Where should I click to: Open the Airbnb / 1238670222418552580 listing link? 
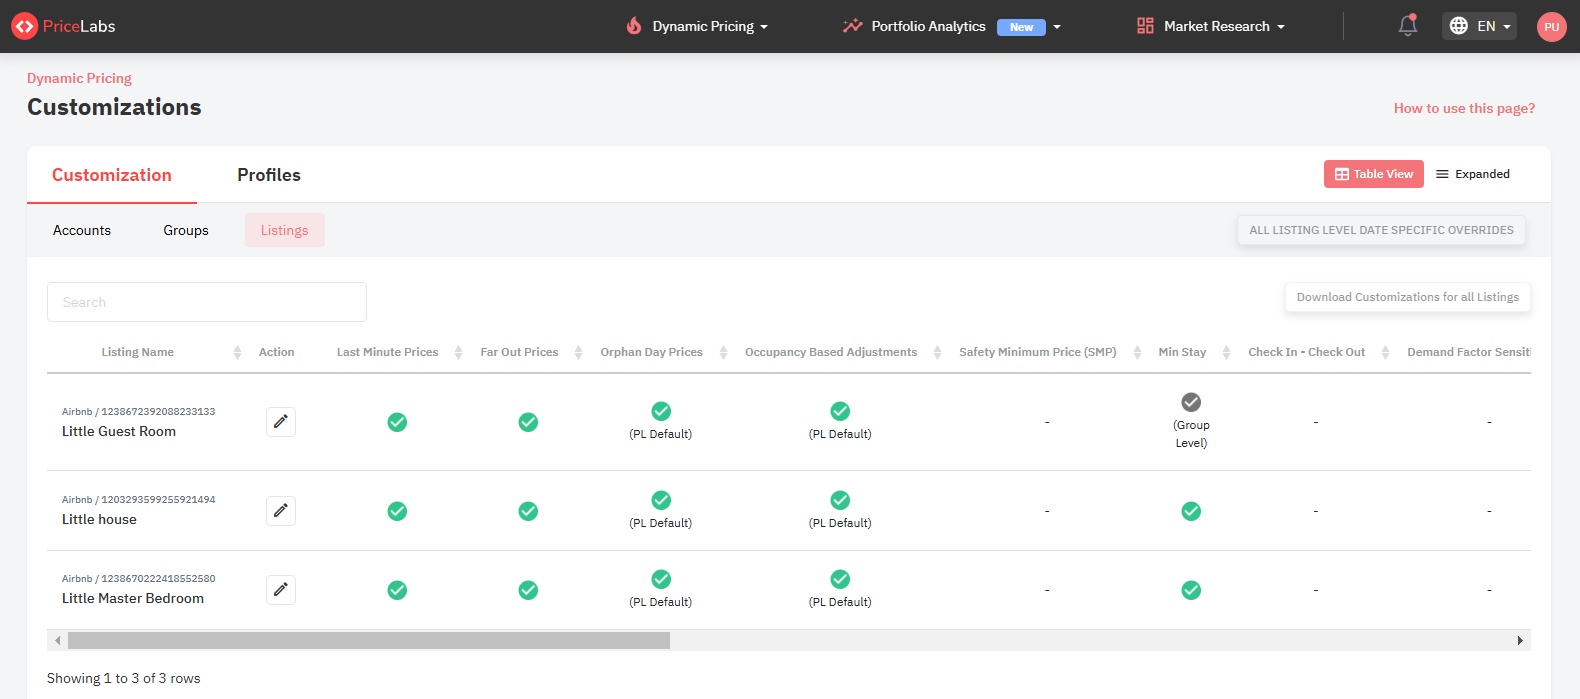coord(139,578)
